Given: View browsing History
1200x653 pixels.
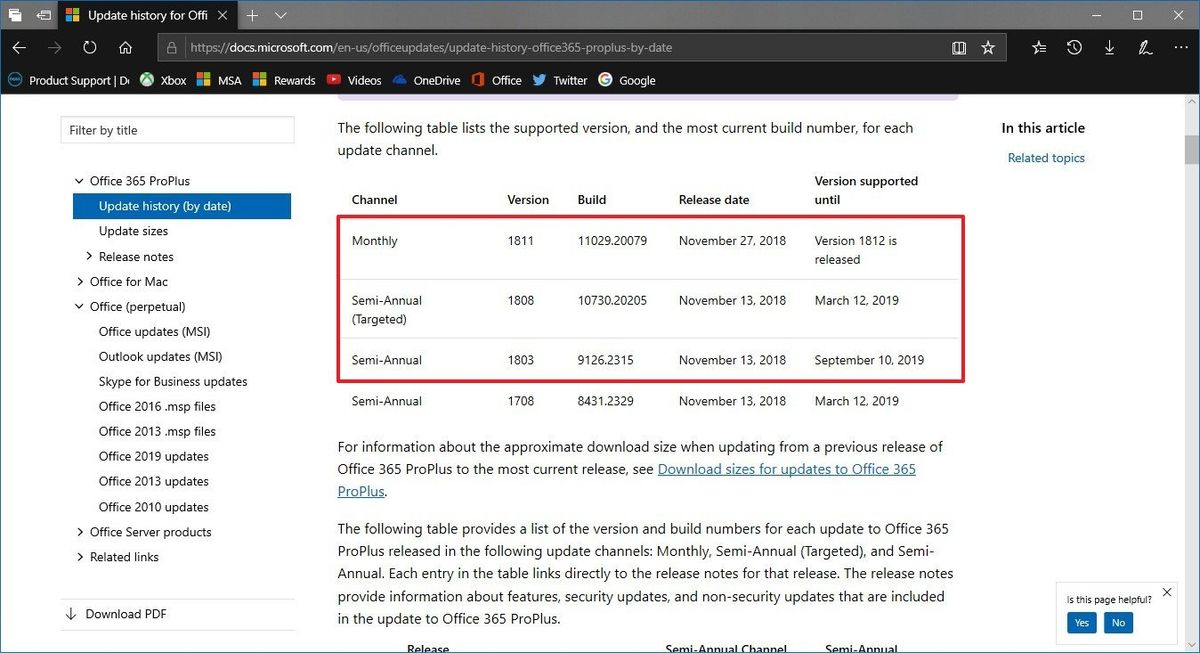Looking at the screenshot, I should 1074,47.
